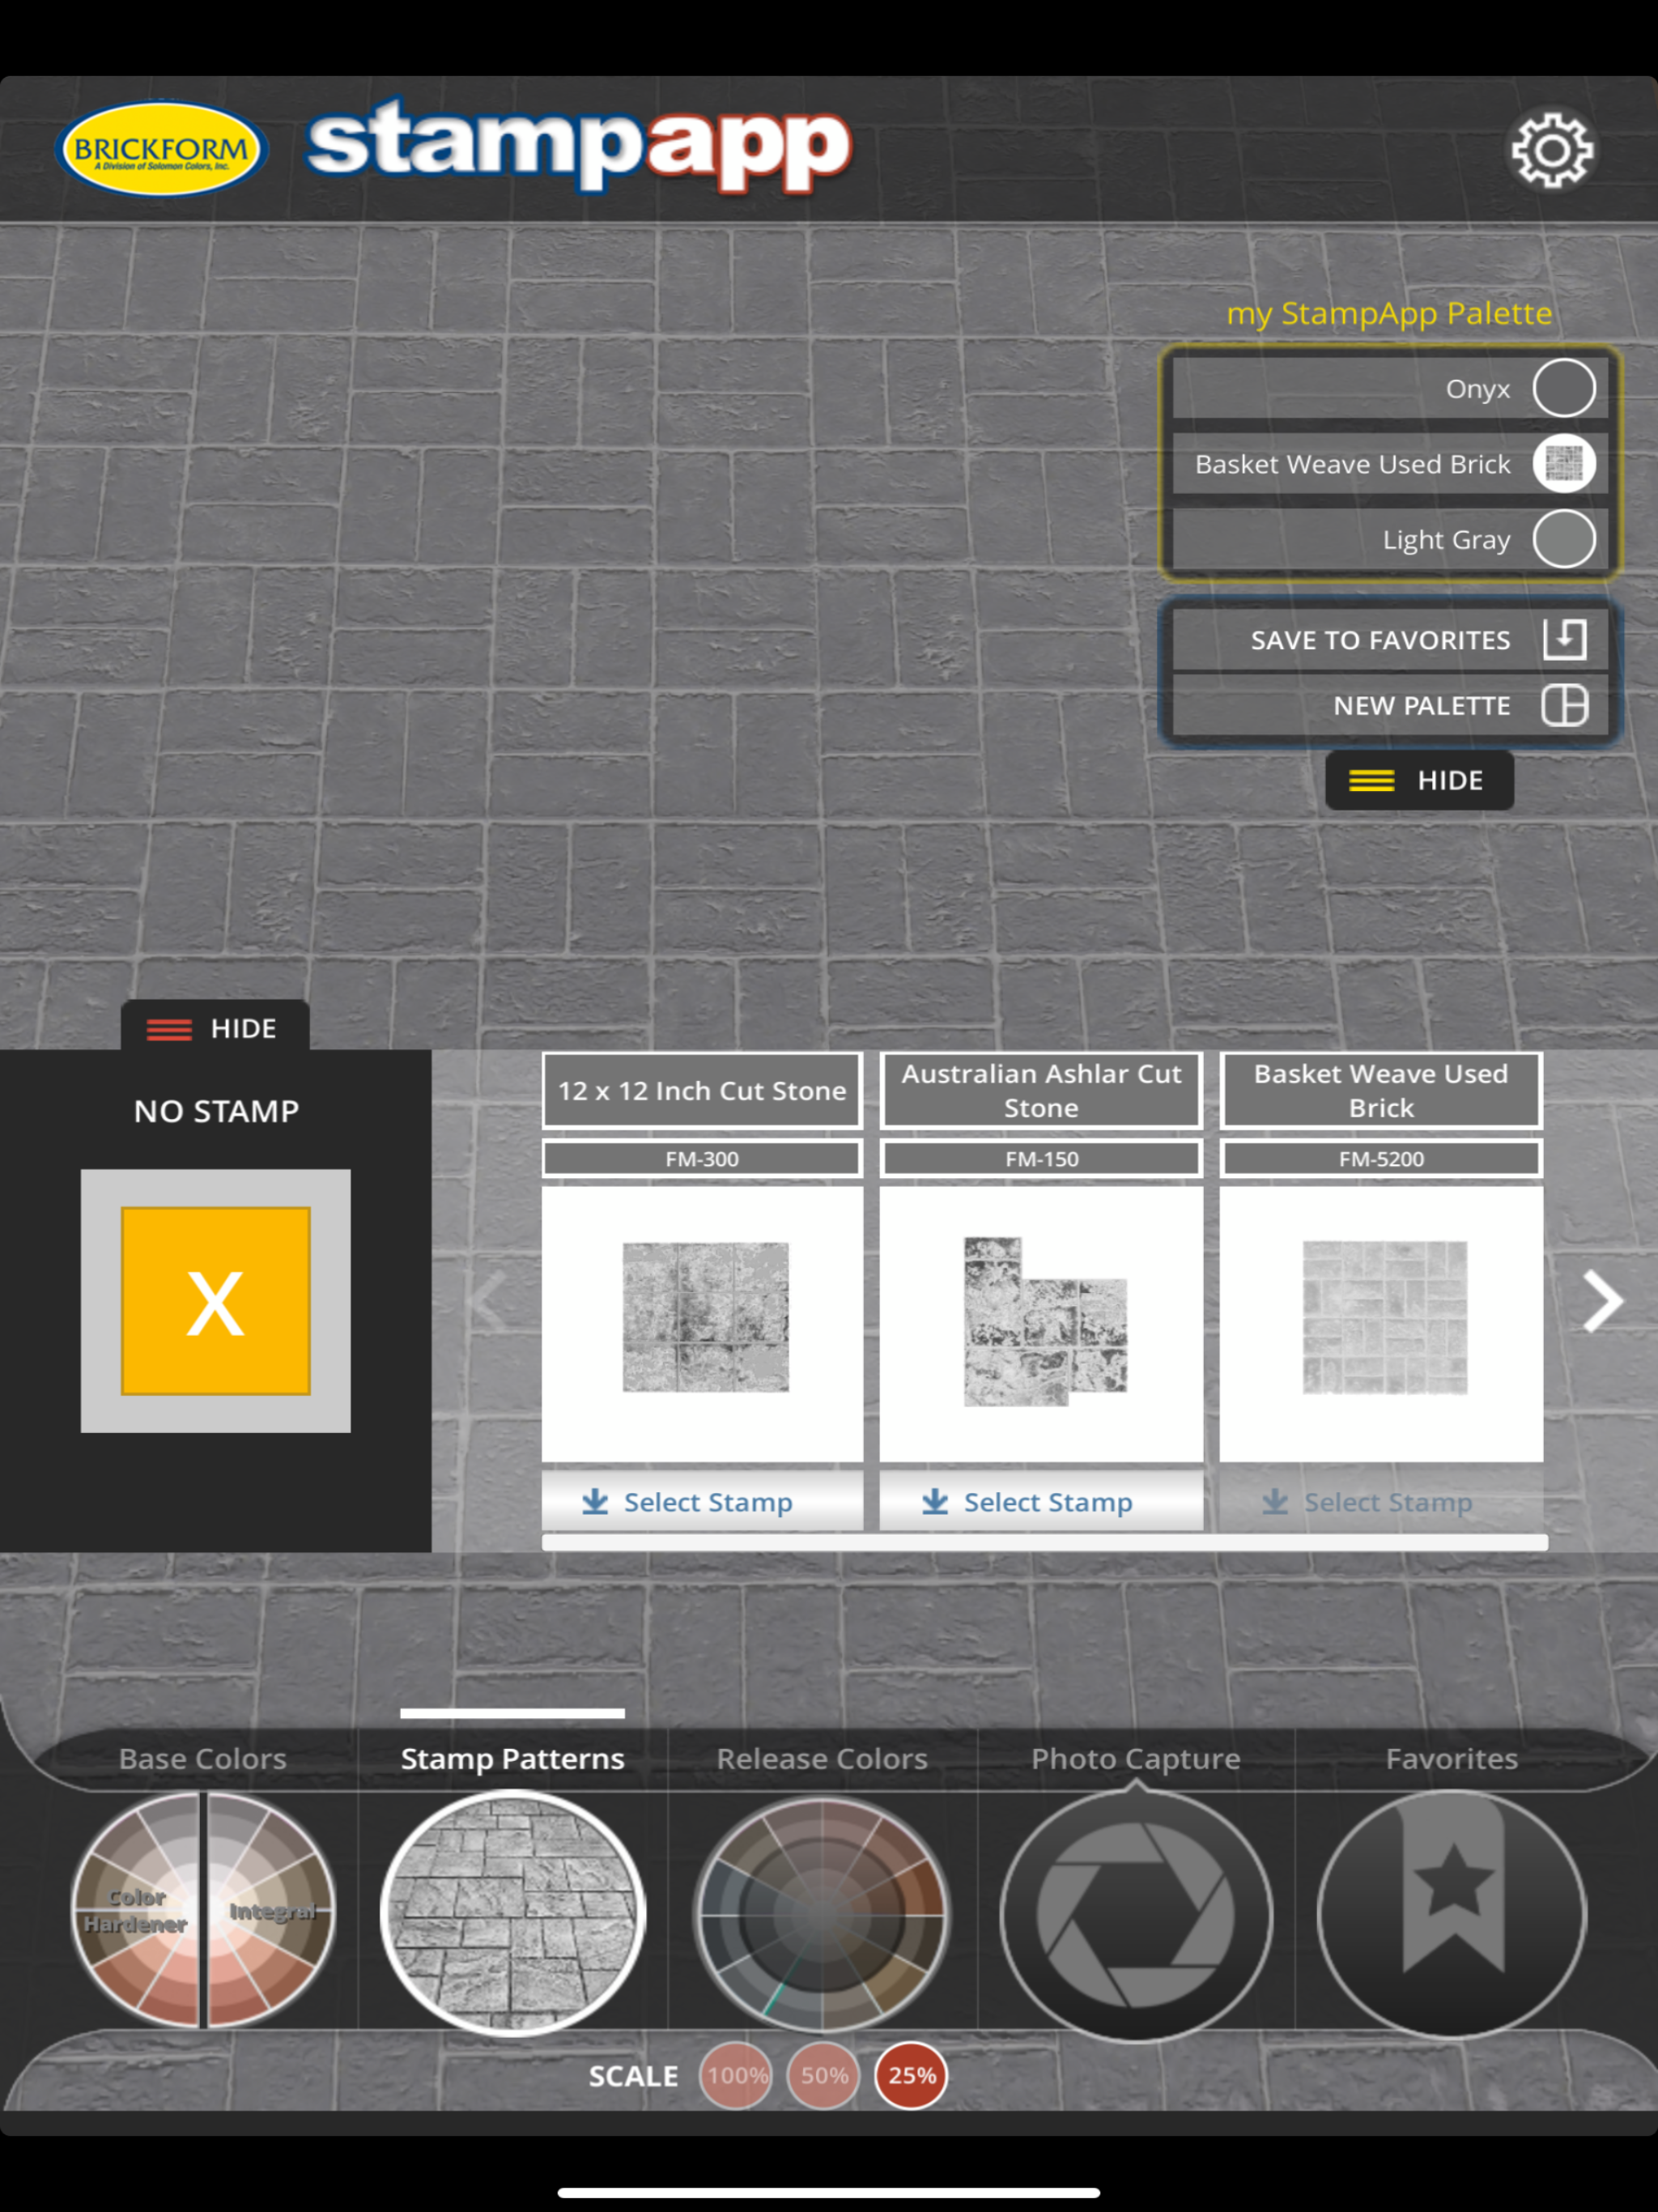Viewport: 1658px width, 2212px height.
Task: Switch to the Release Colors tab
Action: pos(822,1759)
